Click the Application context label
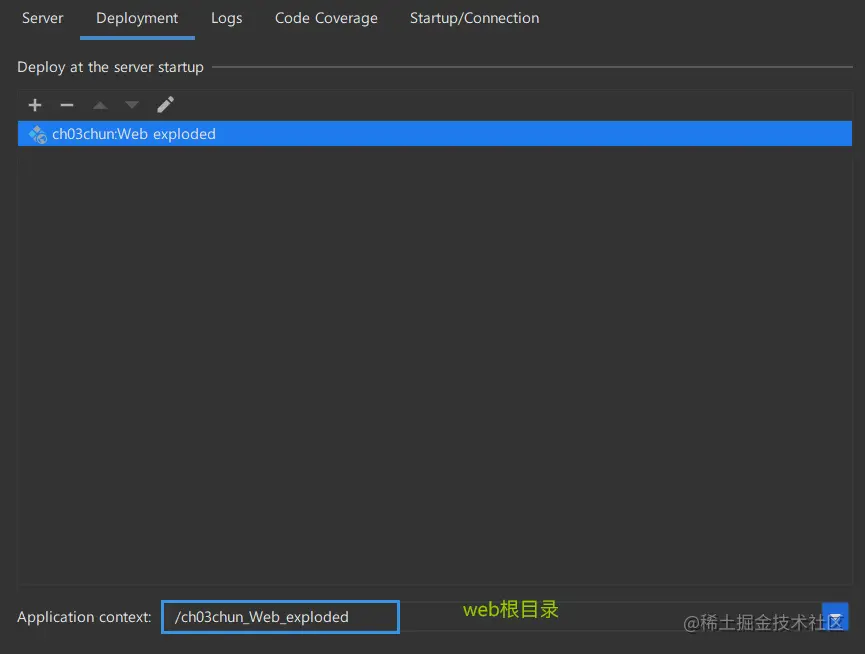The image size is (865, 654). click(84, 617)
